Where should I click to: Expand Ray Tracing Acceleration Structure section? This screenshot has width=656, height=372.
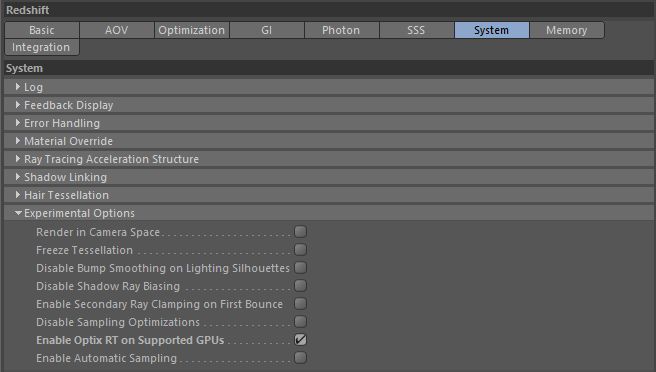tap(329, 159)
